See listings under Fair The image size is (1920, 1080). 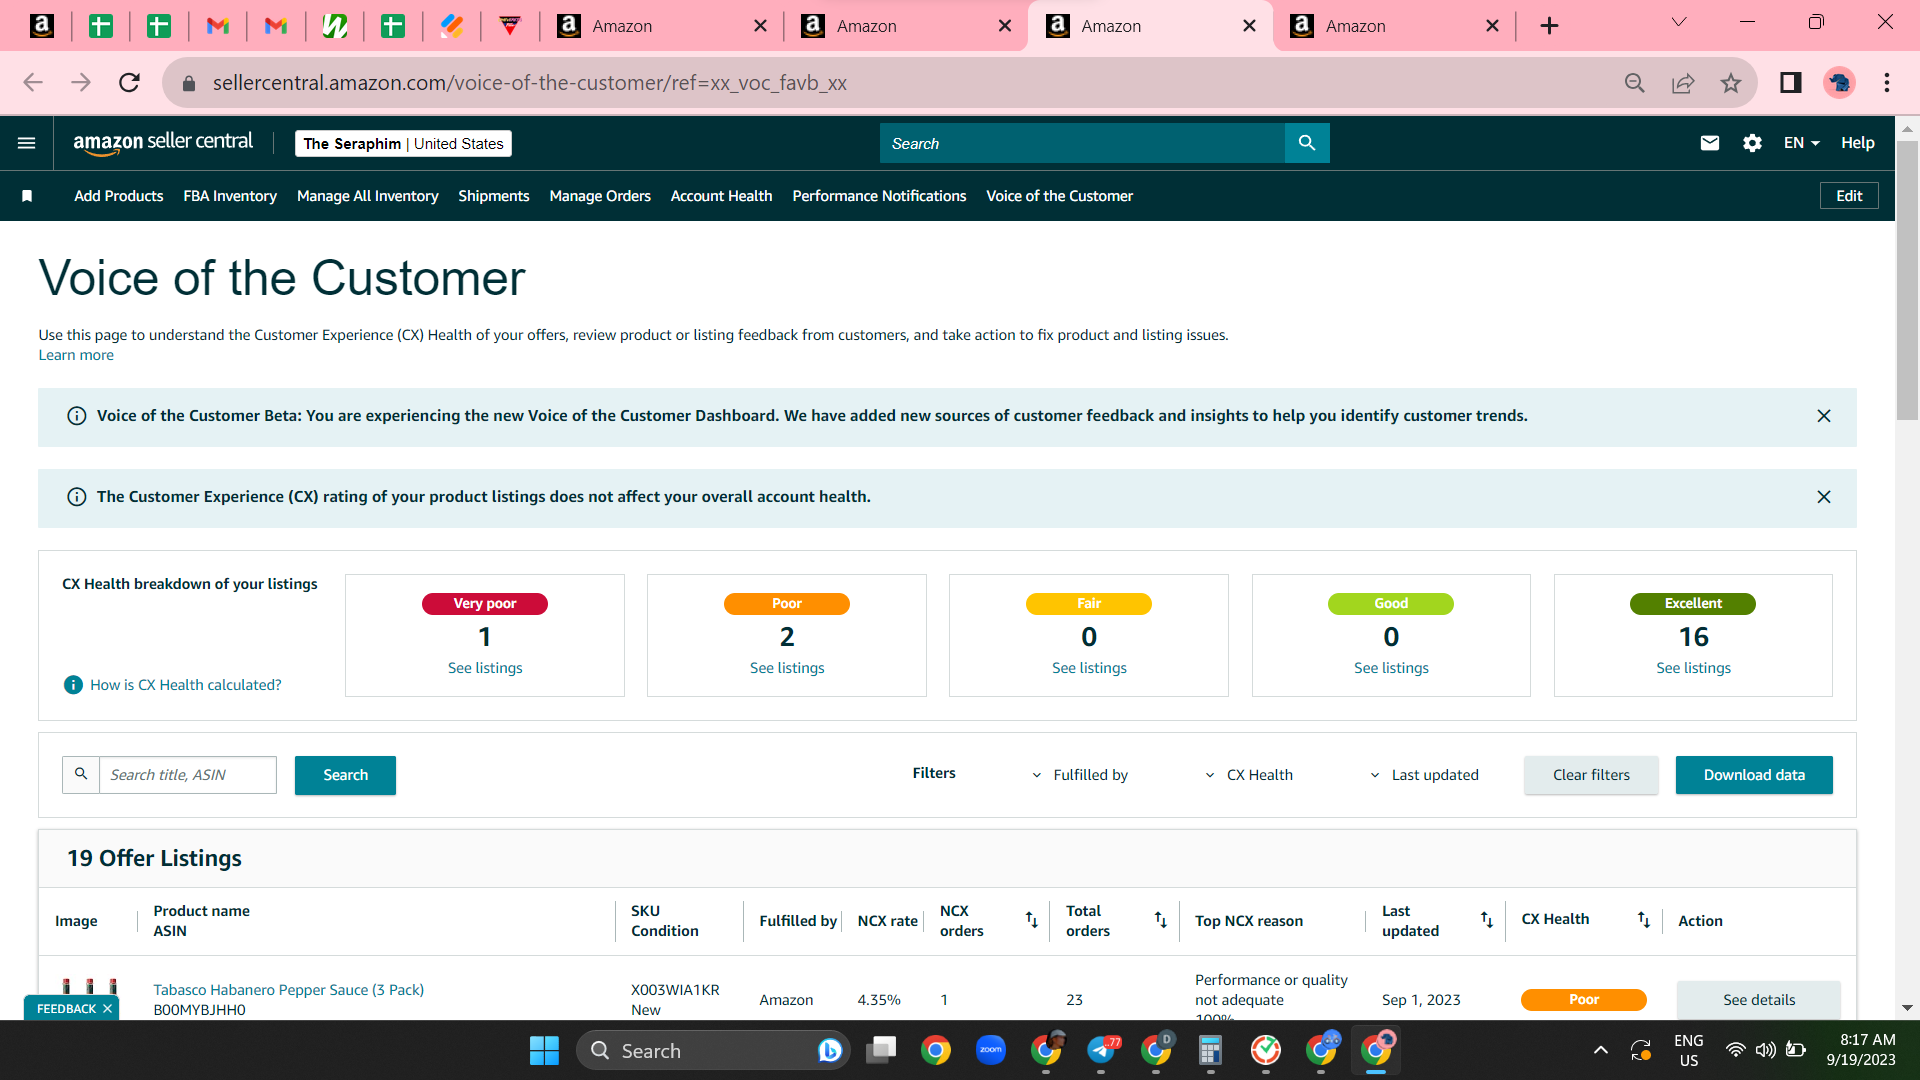(x=1089, y=668)
